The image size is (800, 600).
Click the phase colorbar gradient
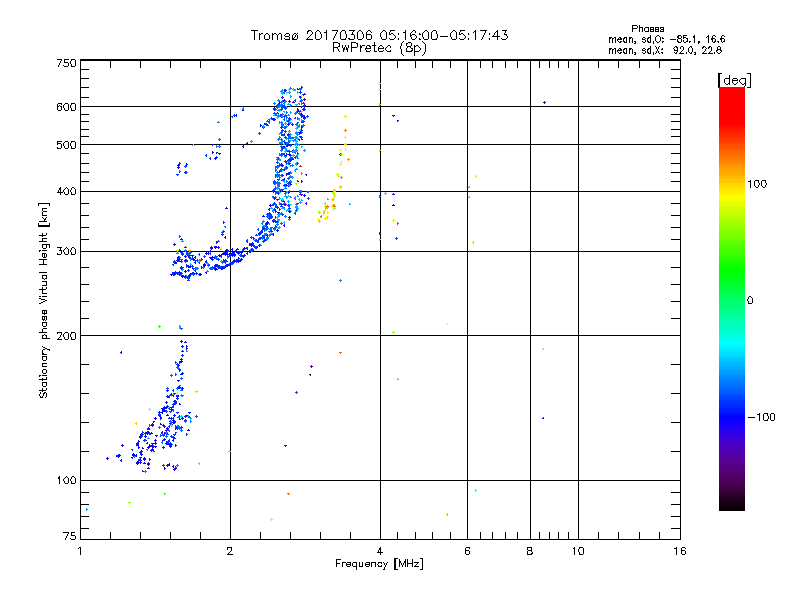(732, 299)
